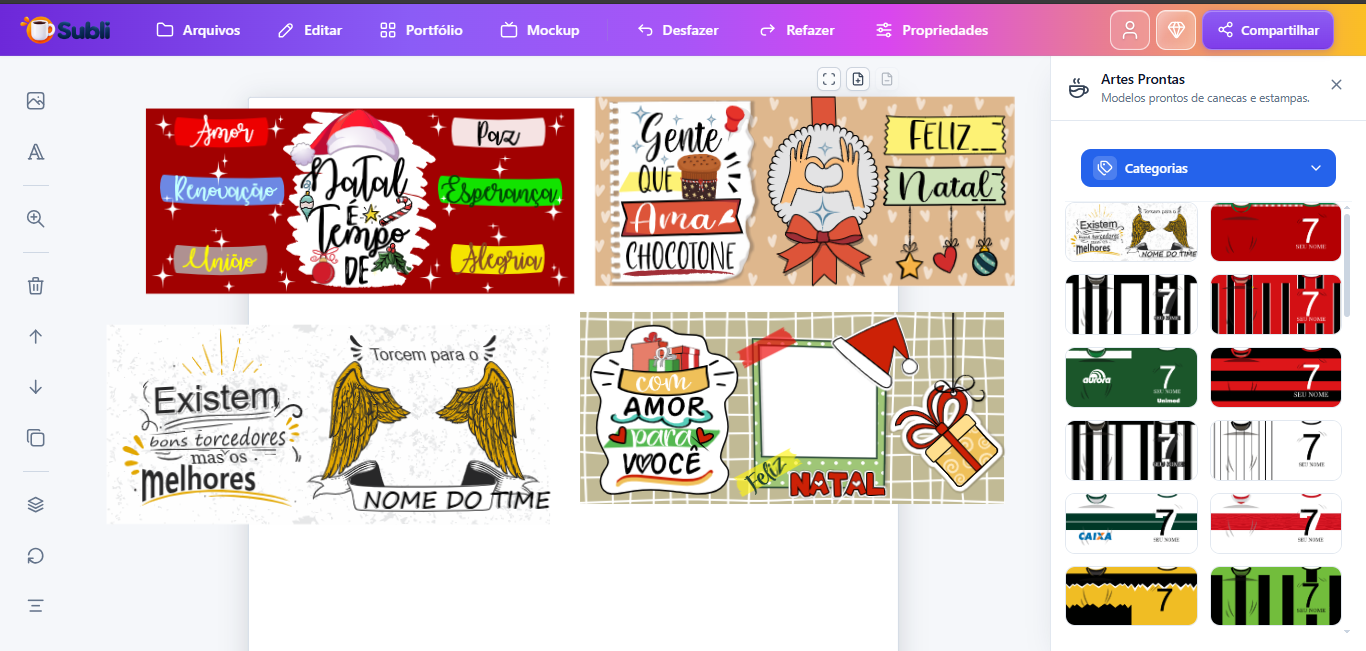Open the Mockup menu

click(540, 30)
